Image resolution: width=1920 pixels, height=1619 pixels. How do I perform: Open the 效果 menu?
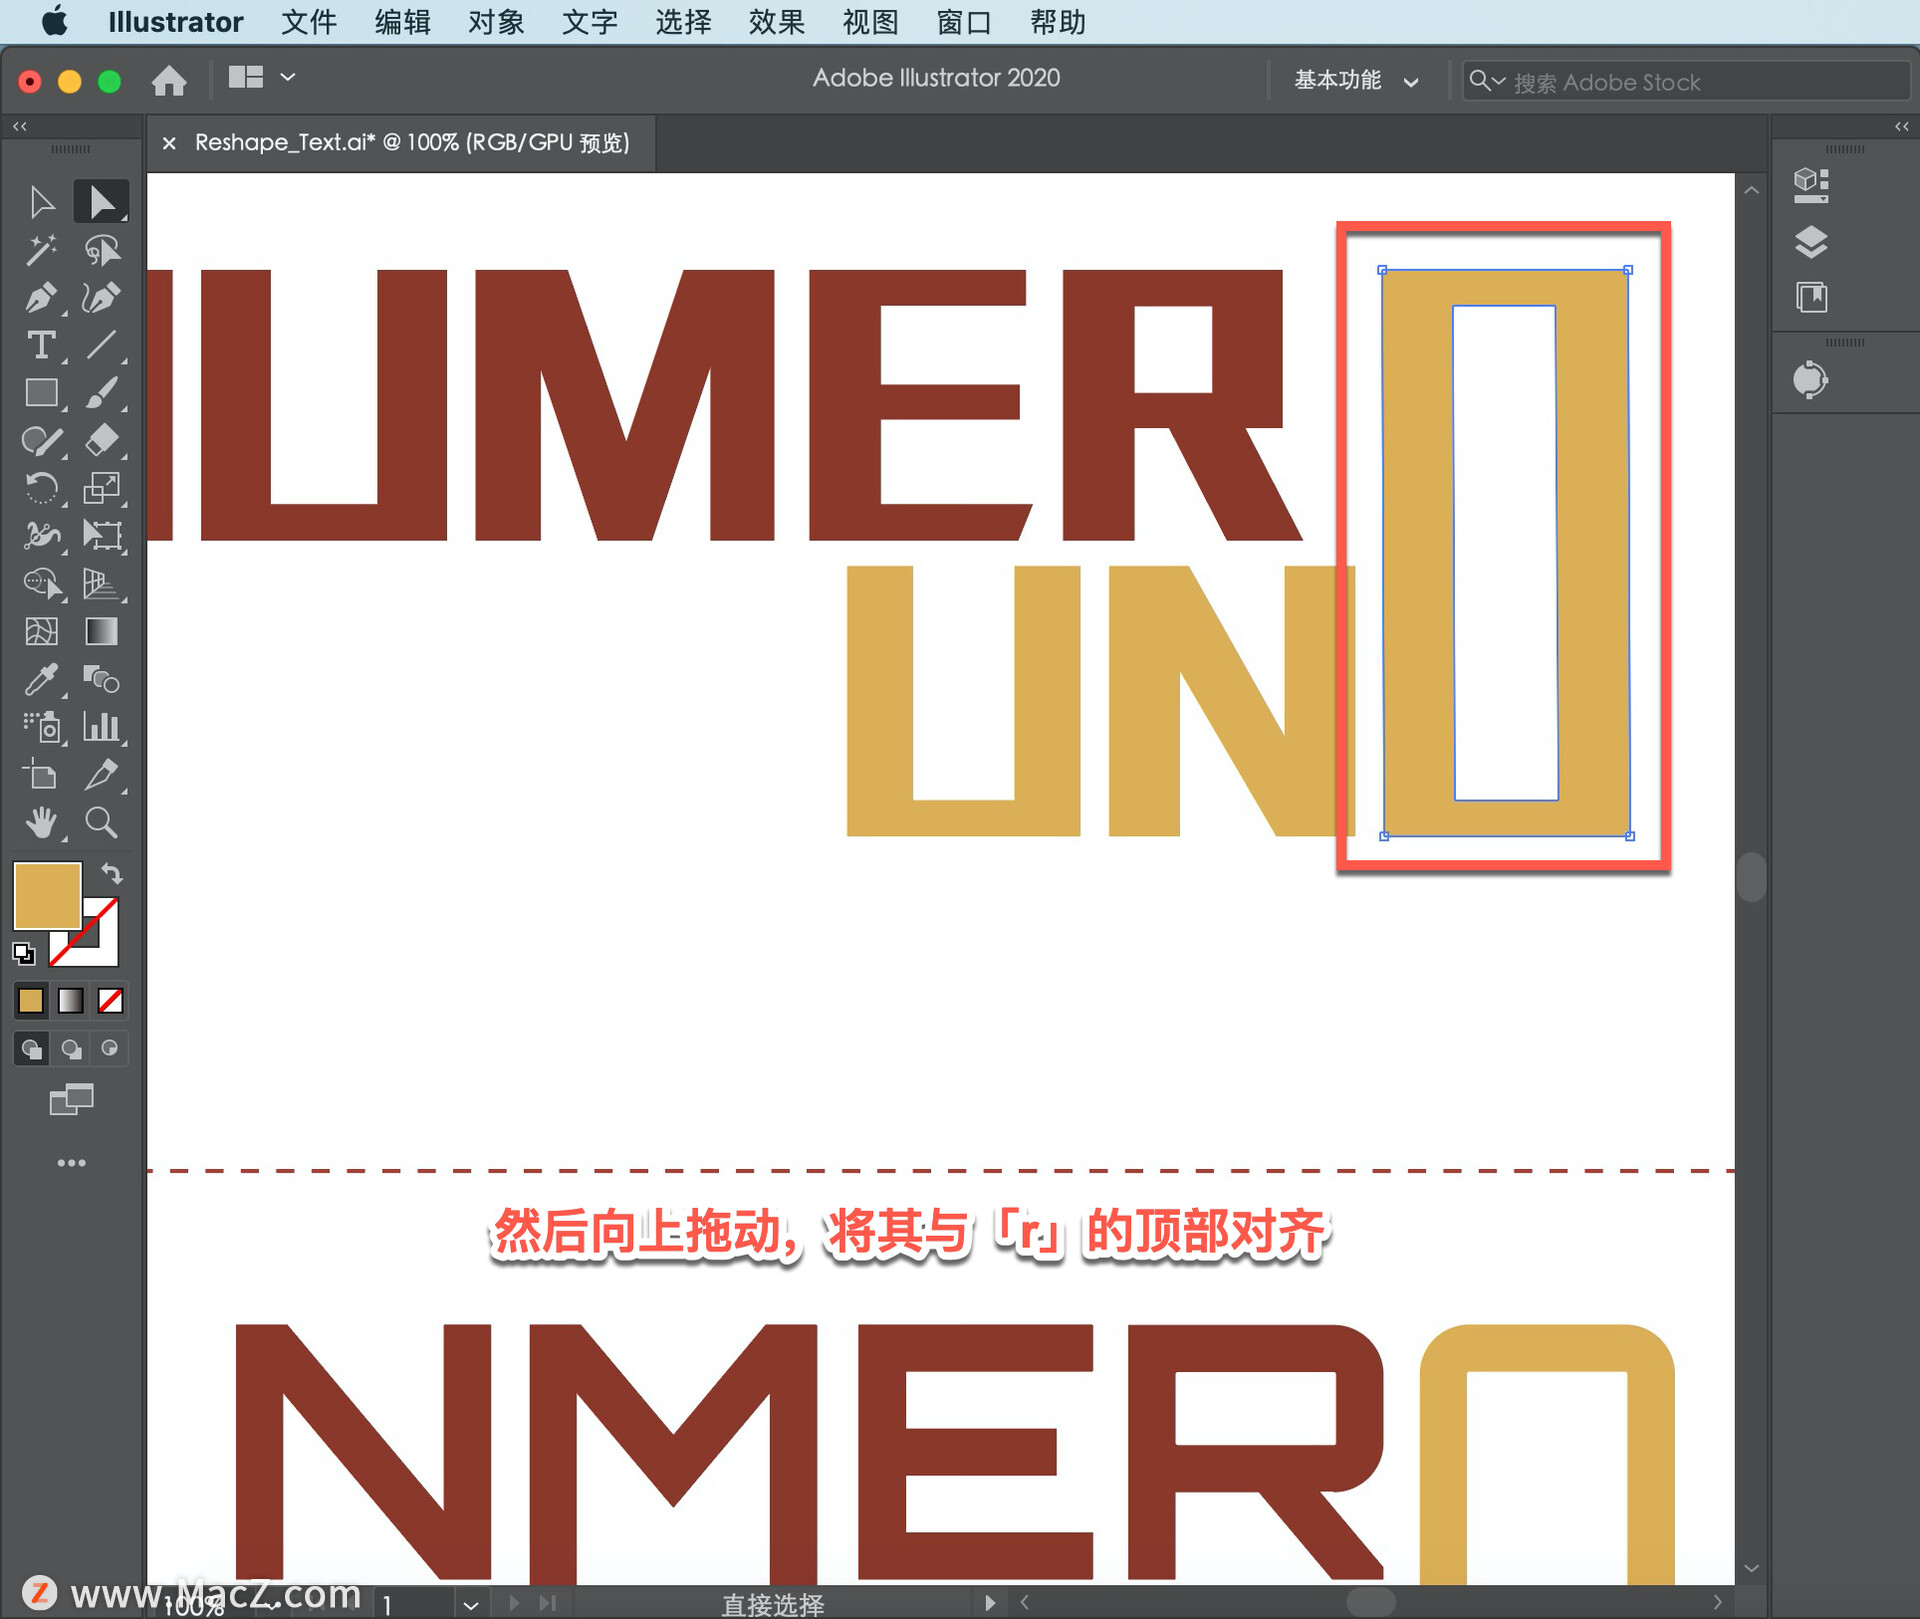(776, 22)
